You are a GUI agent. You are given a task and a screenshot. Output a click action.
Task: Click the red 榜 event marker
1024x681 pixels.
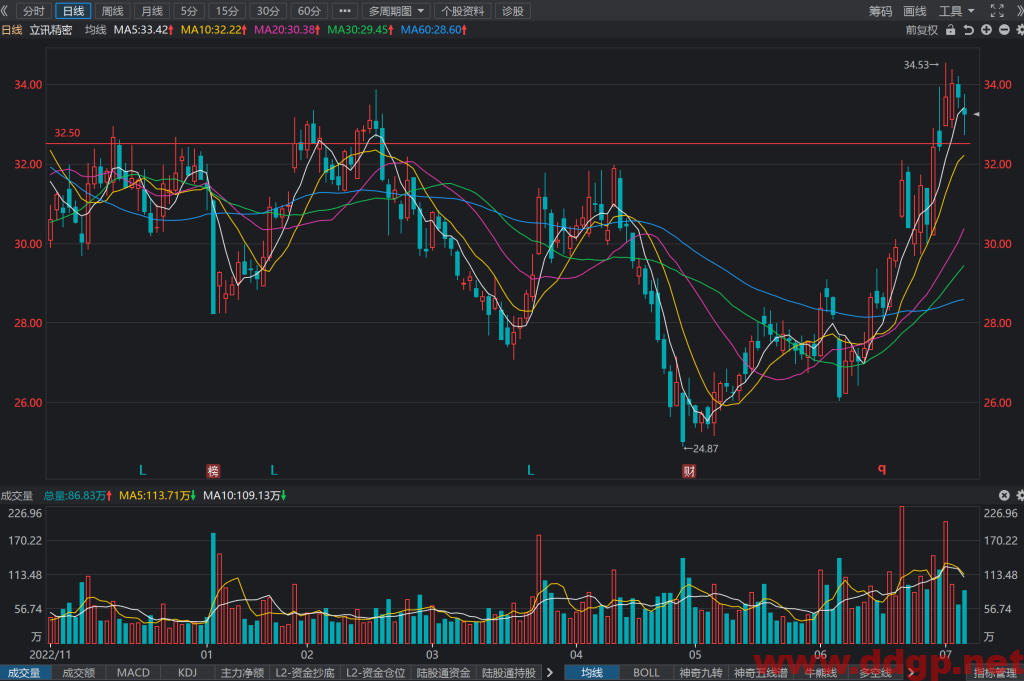(213, 471)
